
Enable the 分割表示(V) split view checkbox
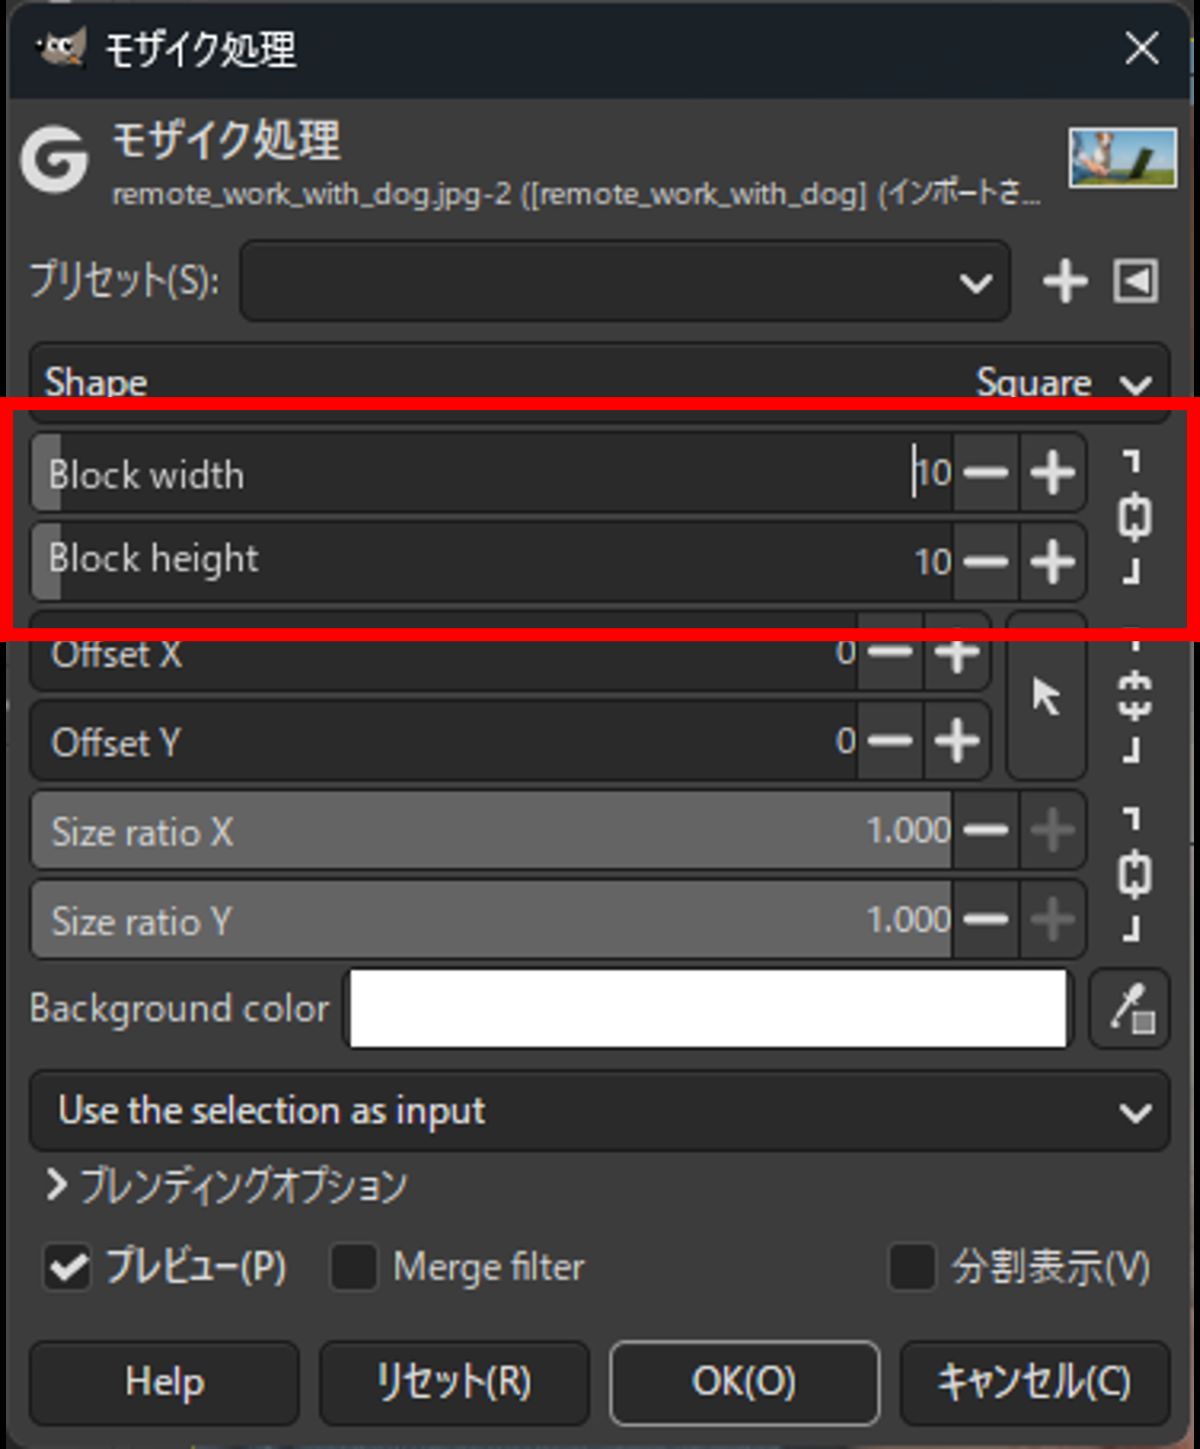(912, 1268)
